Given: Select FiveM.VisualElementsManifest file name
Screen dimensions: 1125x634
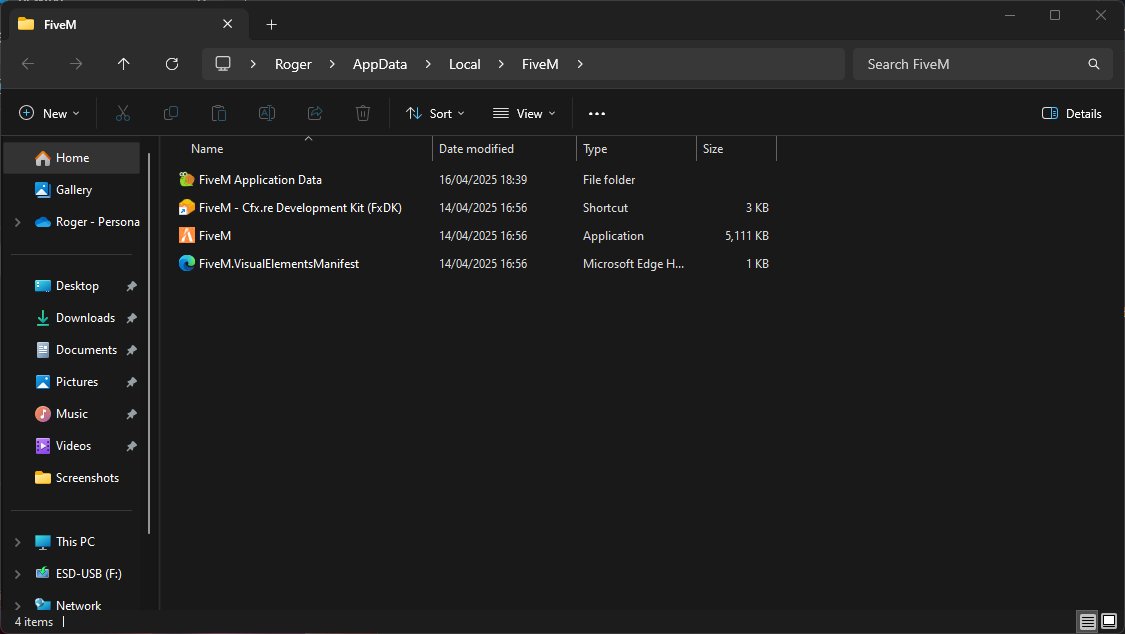Looking at the screenshot, I should tap(278, 264).
